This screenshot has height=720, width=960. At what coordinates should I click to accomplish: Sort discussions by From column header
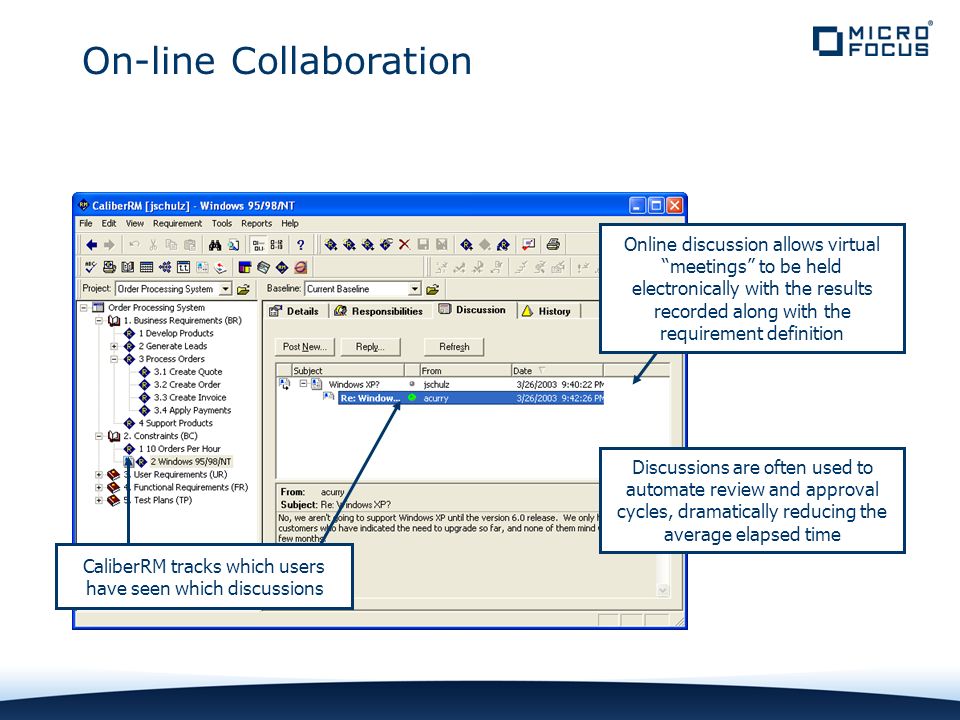465,370
